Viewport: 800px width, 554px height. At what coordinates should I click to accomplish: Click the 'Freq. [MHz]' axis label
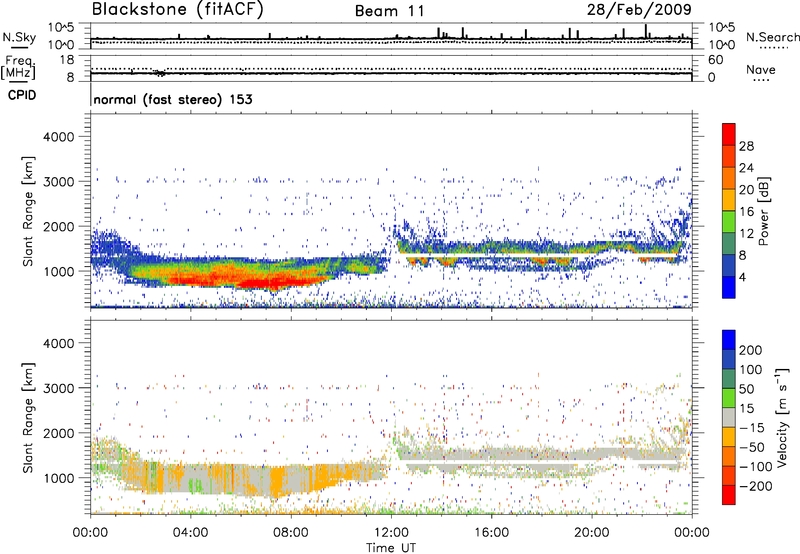tap(18, 67)
